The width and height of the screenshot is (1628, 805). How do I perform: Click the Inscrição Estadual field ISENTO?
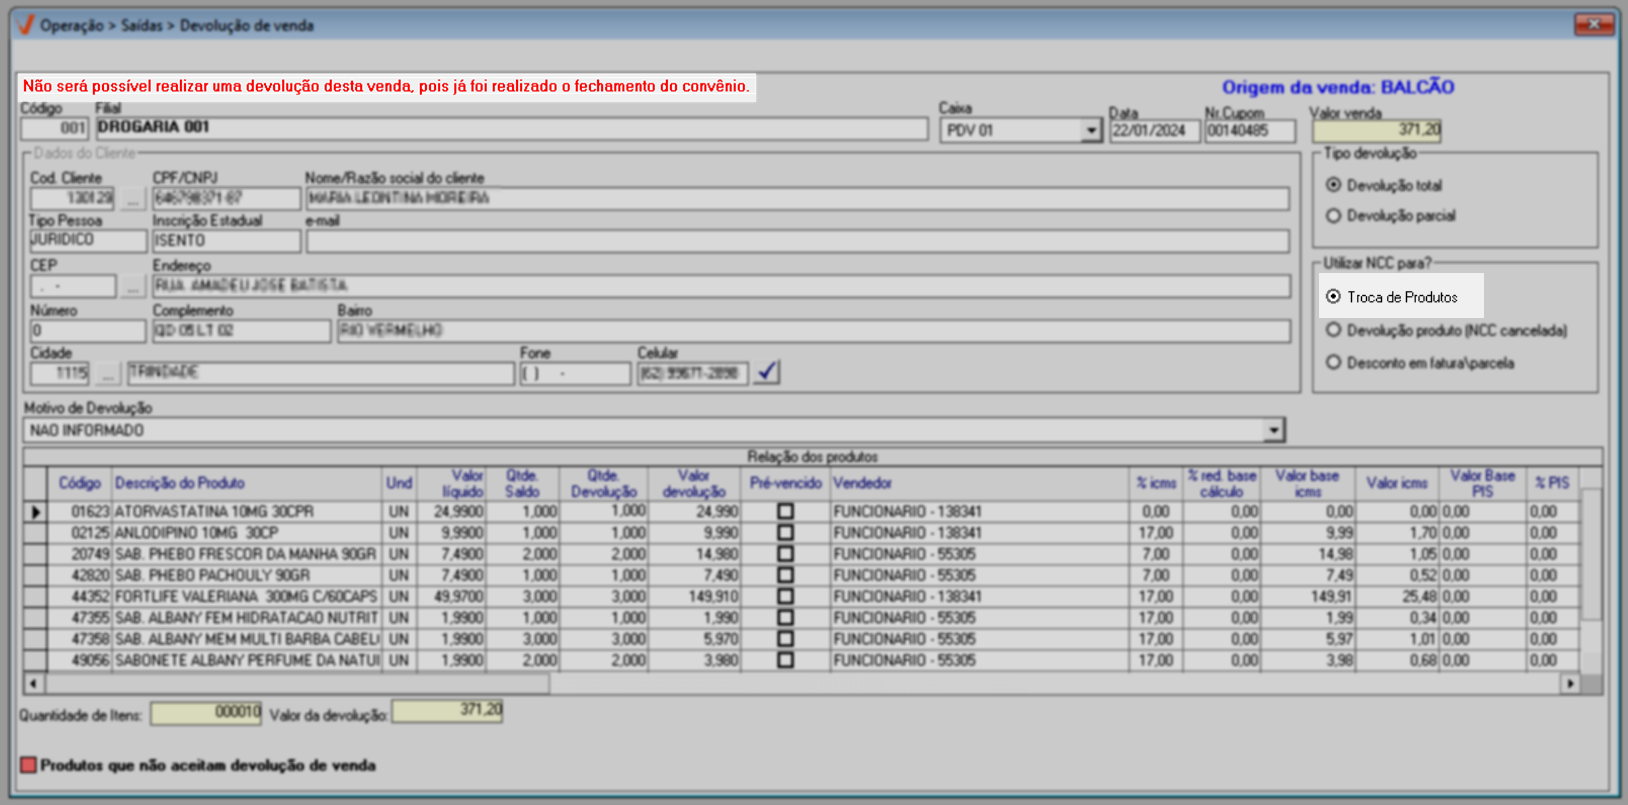tap(226, 241)
